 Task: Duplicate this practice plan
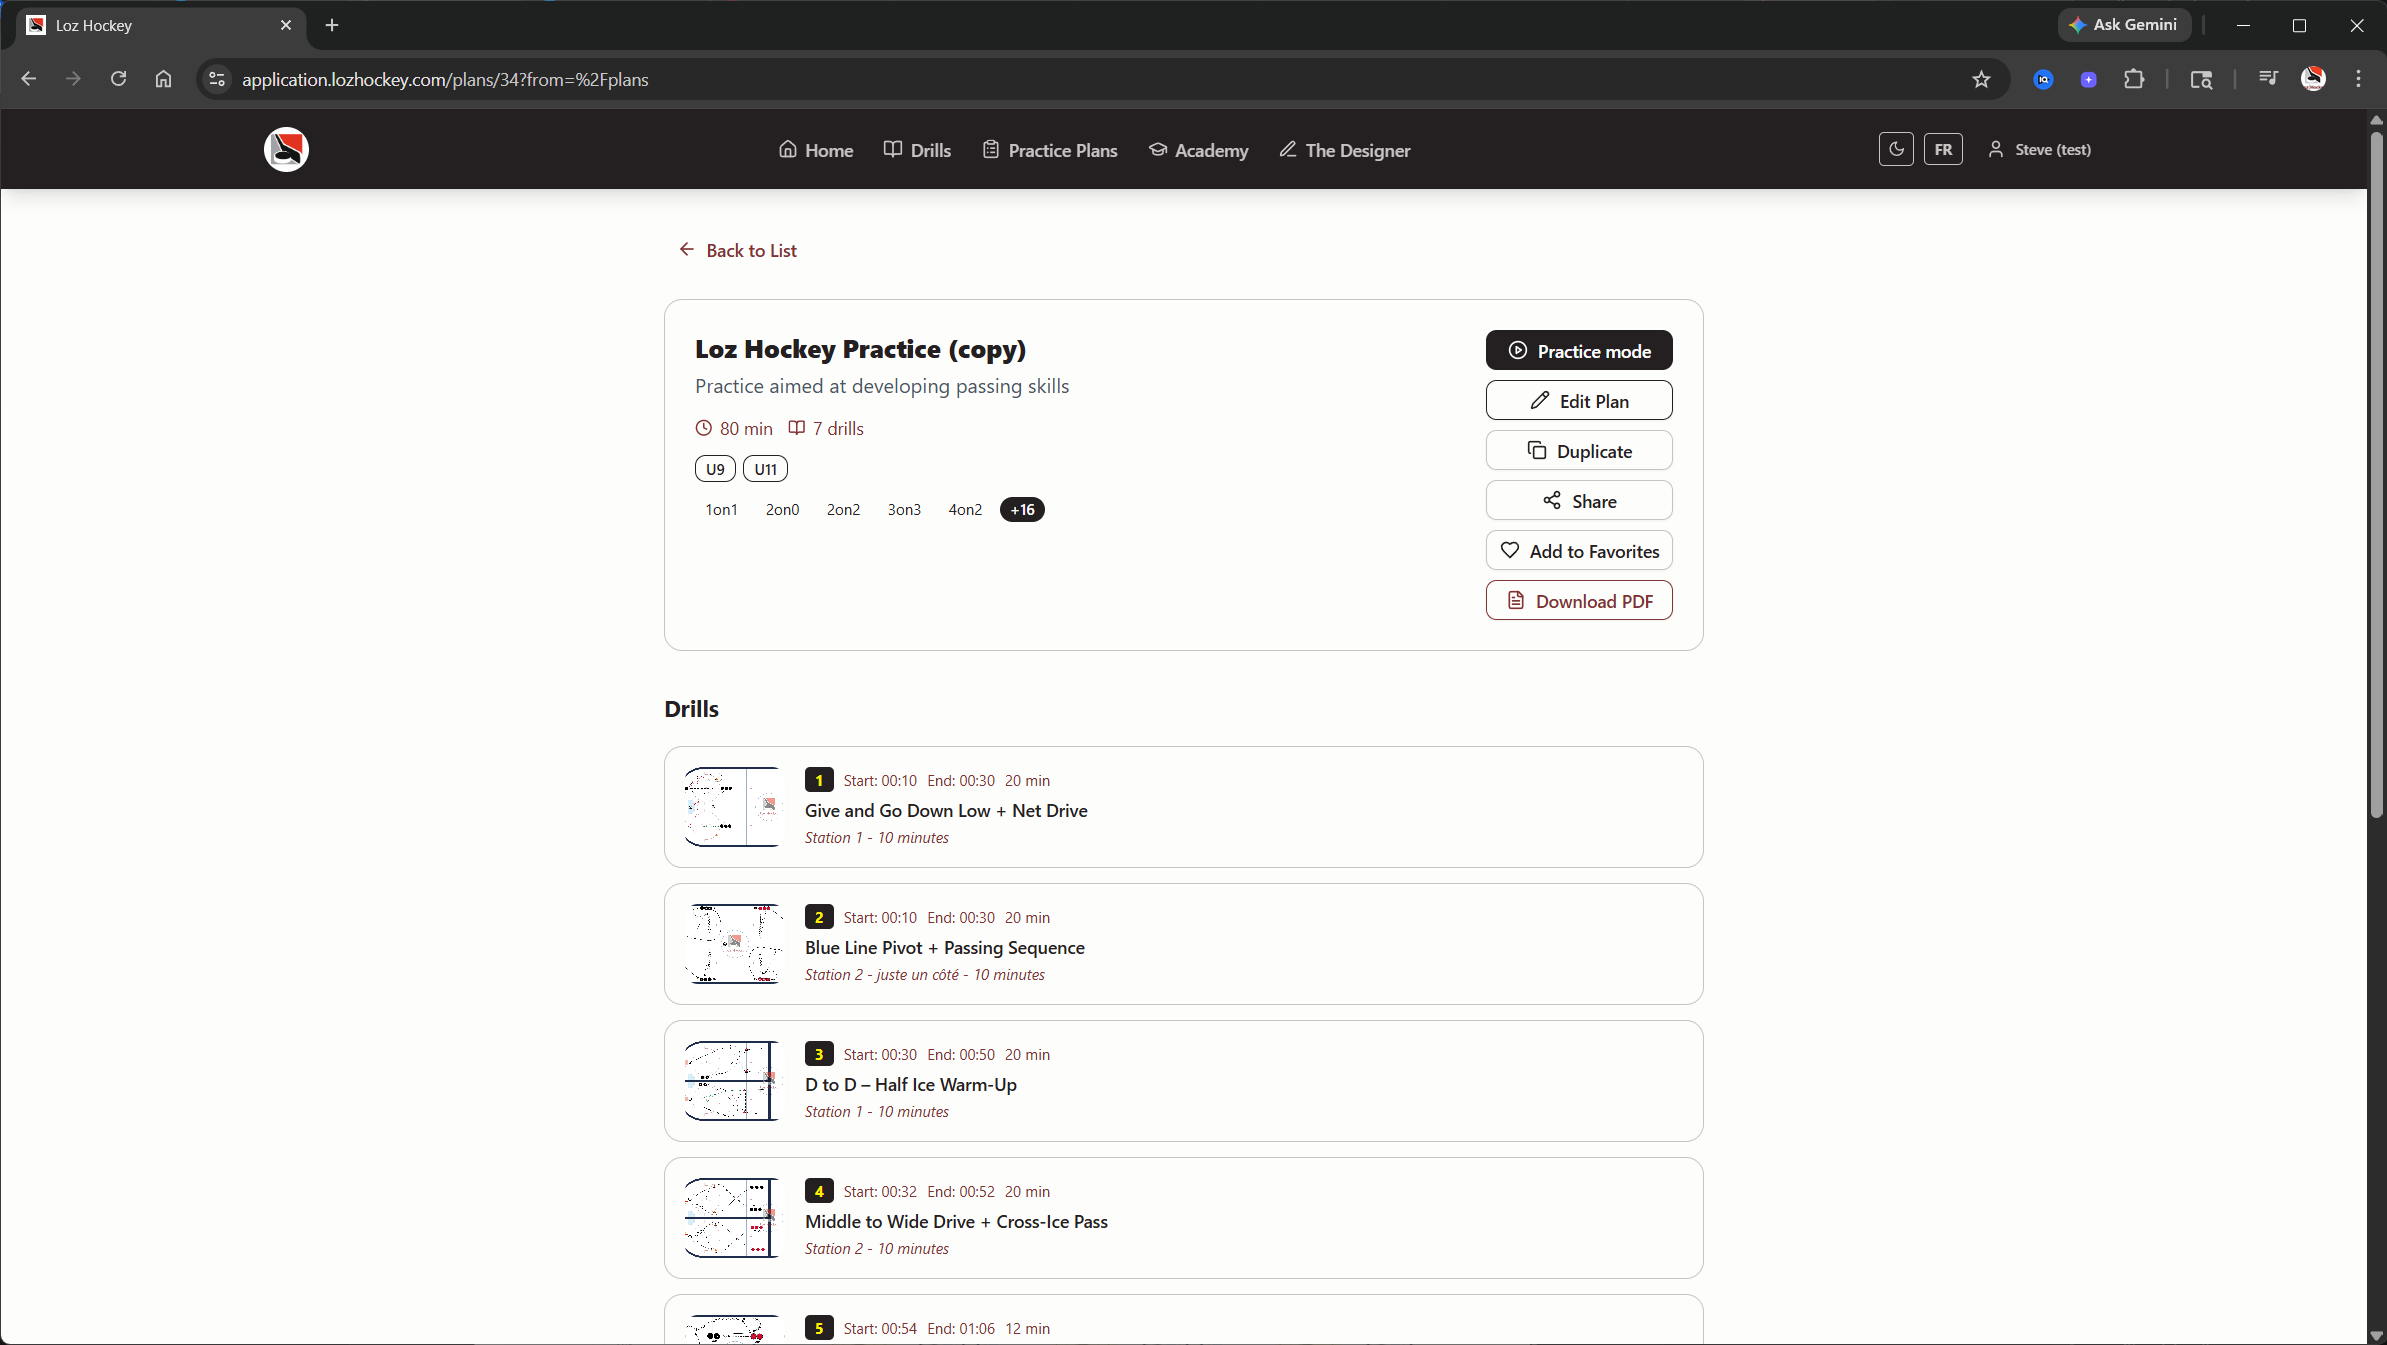1578,451
